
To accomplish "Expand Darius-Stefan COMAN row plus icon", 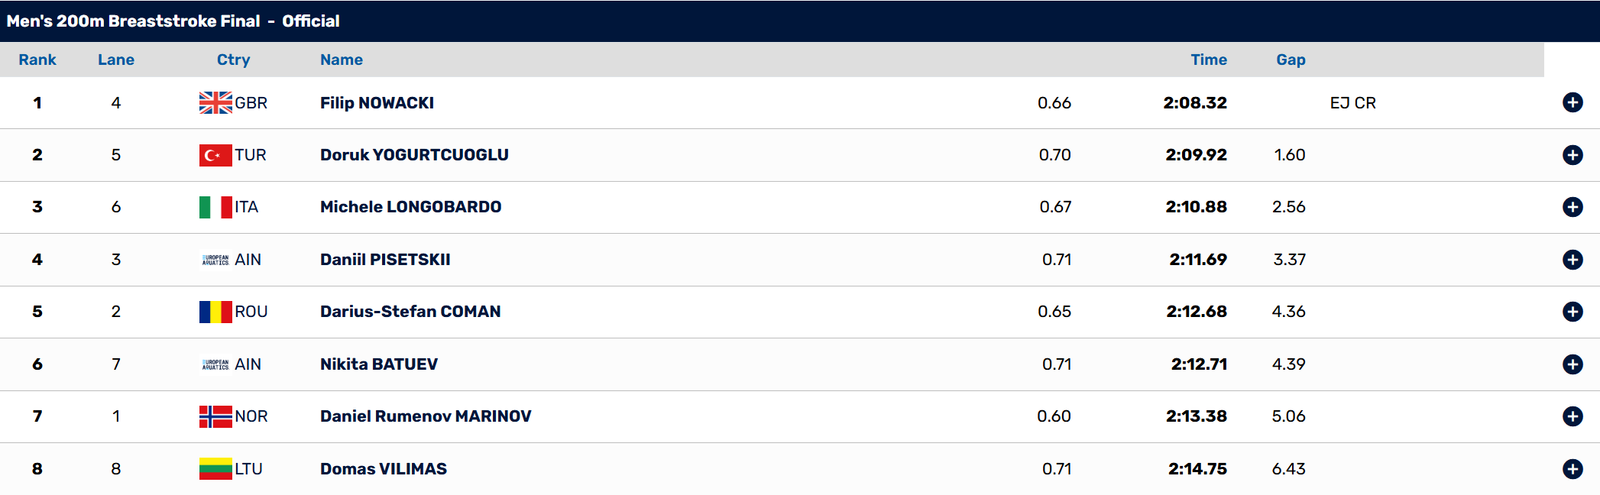I will point(1572,312).
